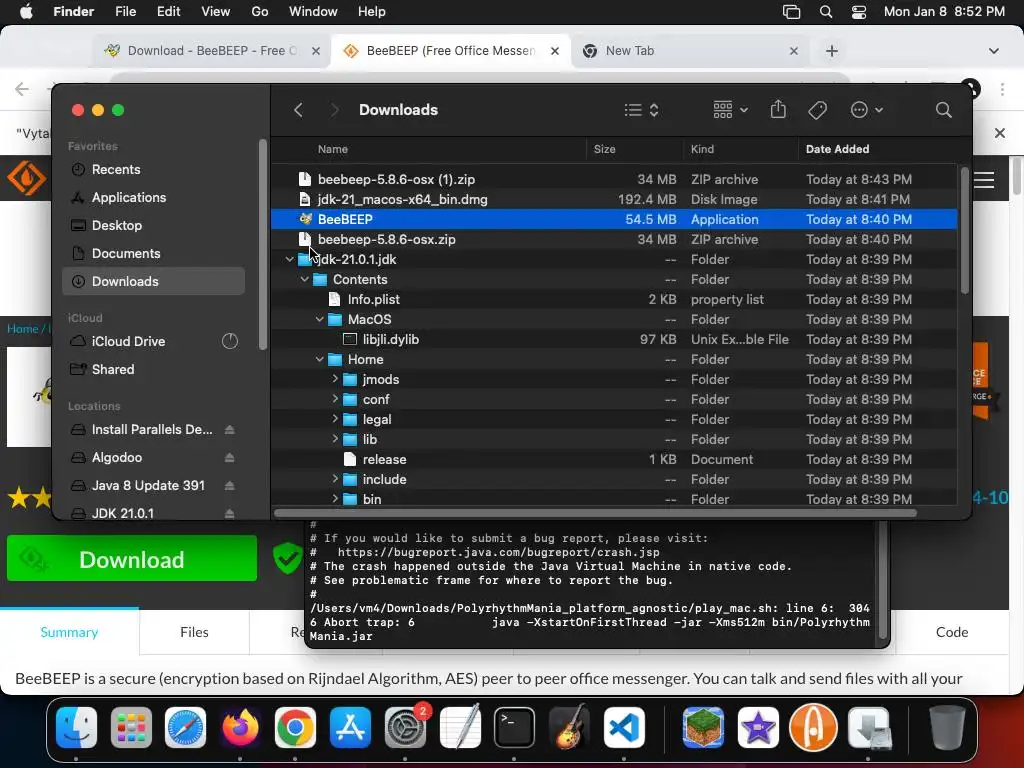Open the Files tab on webpage

[194, 632]
